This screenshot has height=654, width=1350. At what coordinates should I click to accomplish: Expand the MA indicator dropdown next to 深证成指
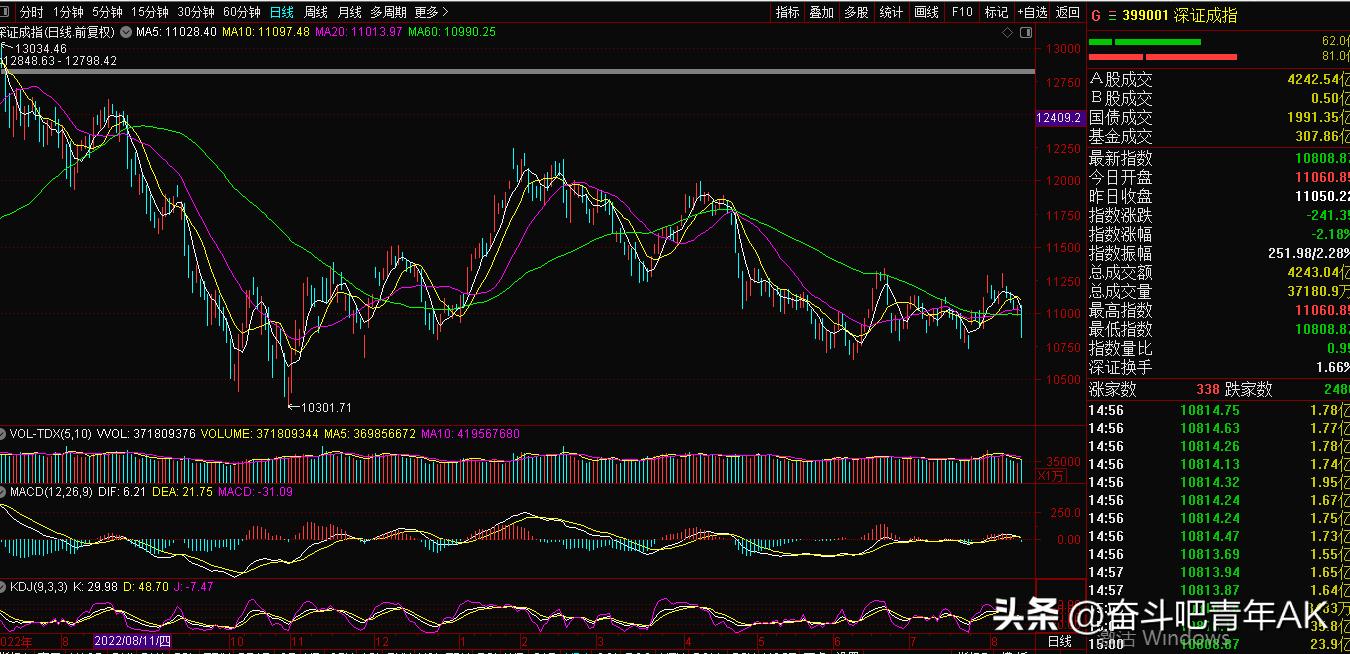(x=125, y=32)
